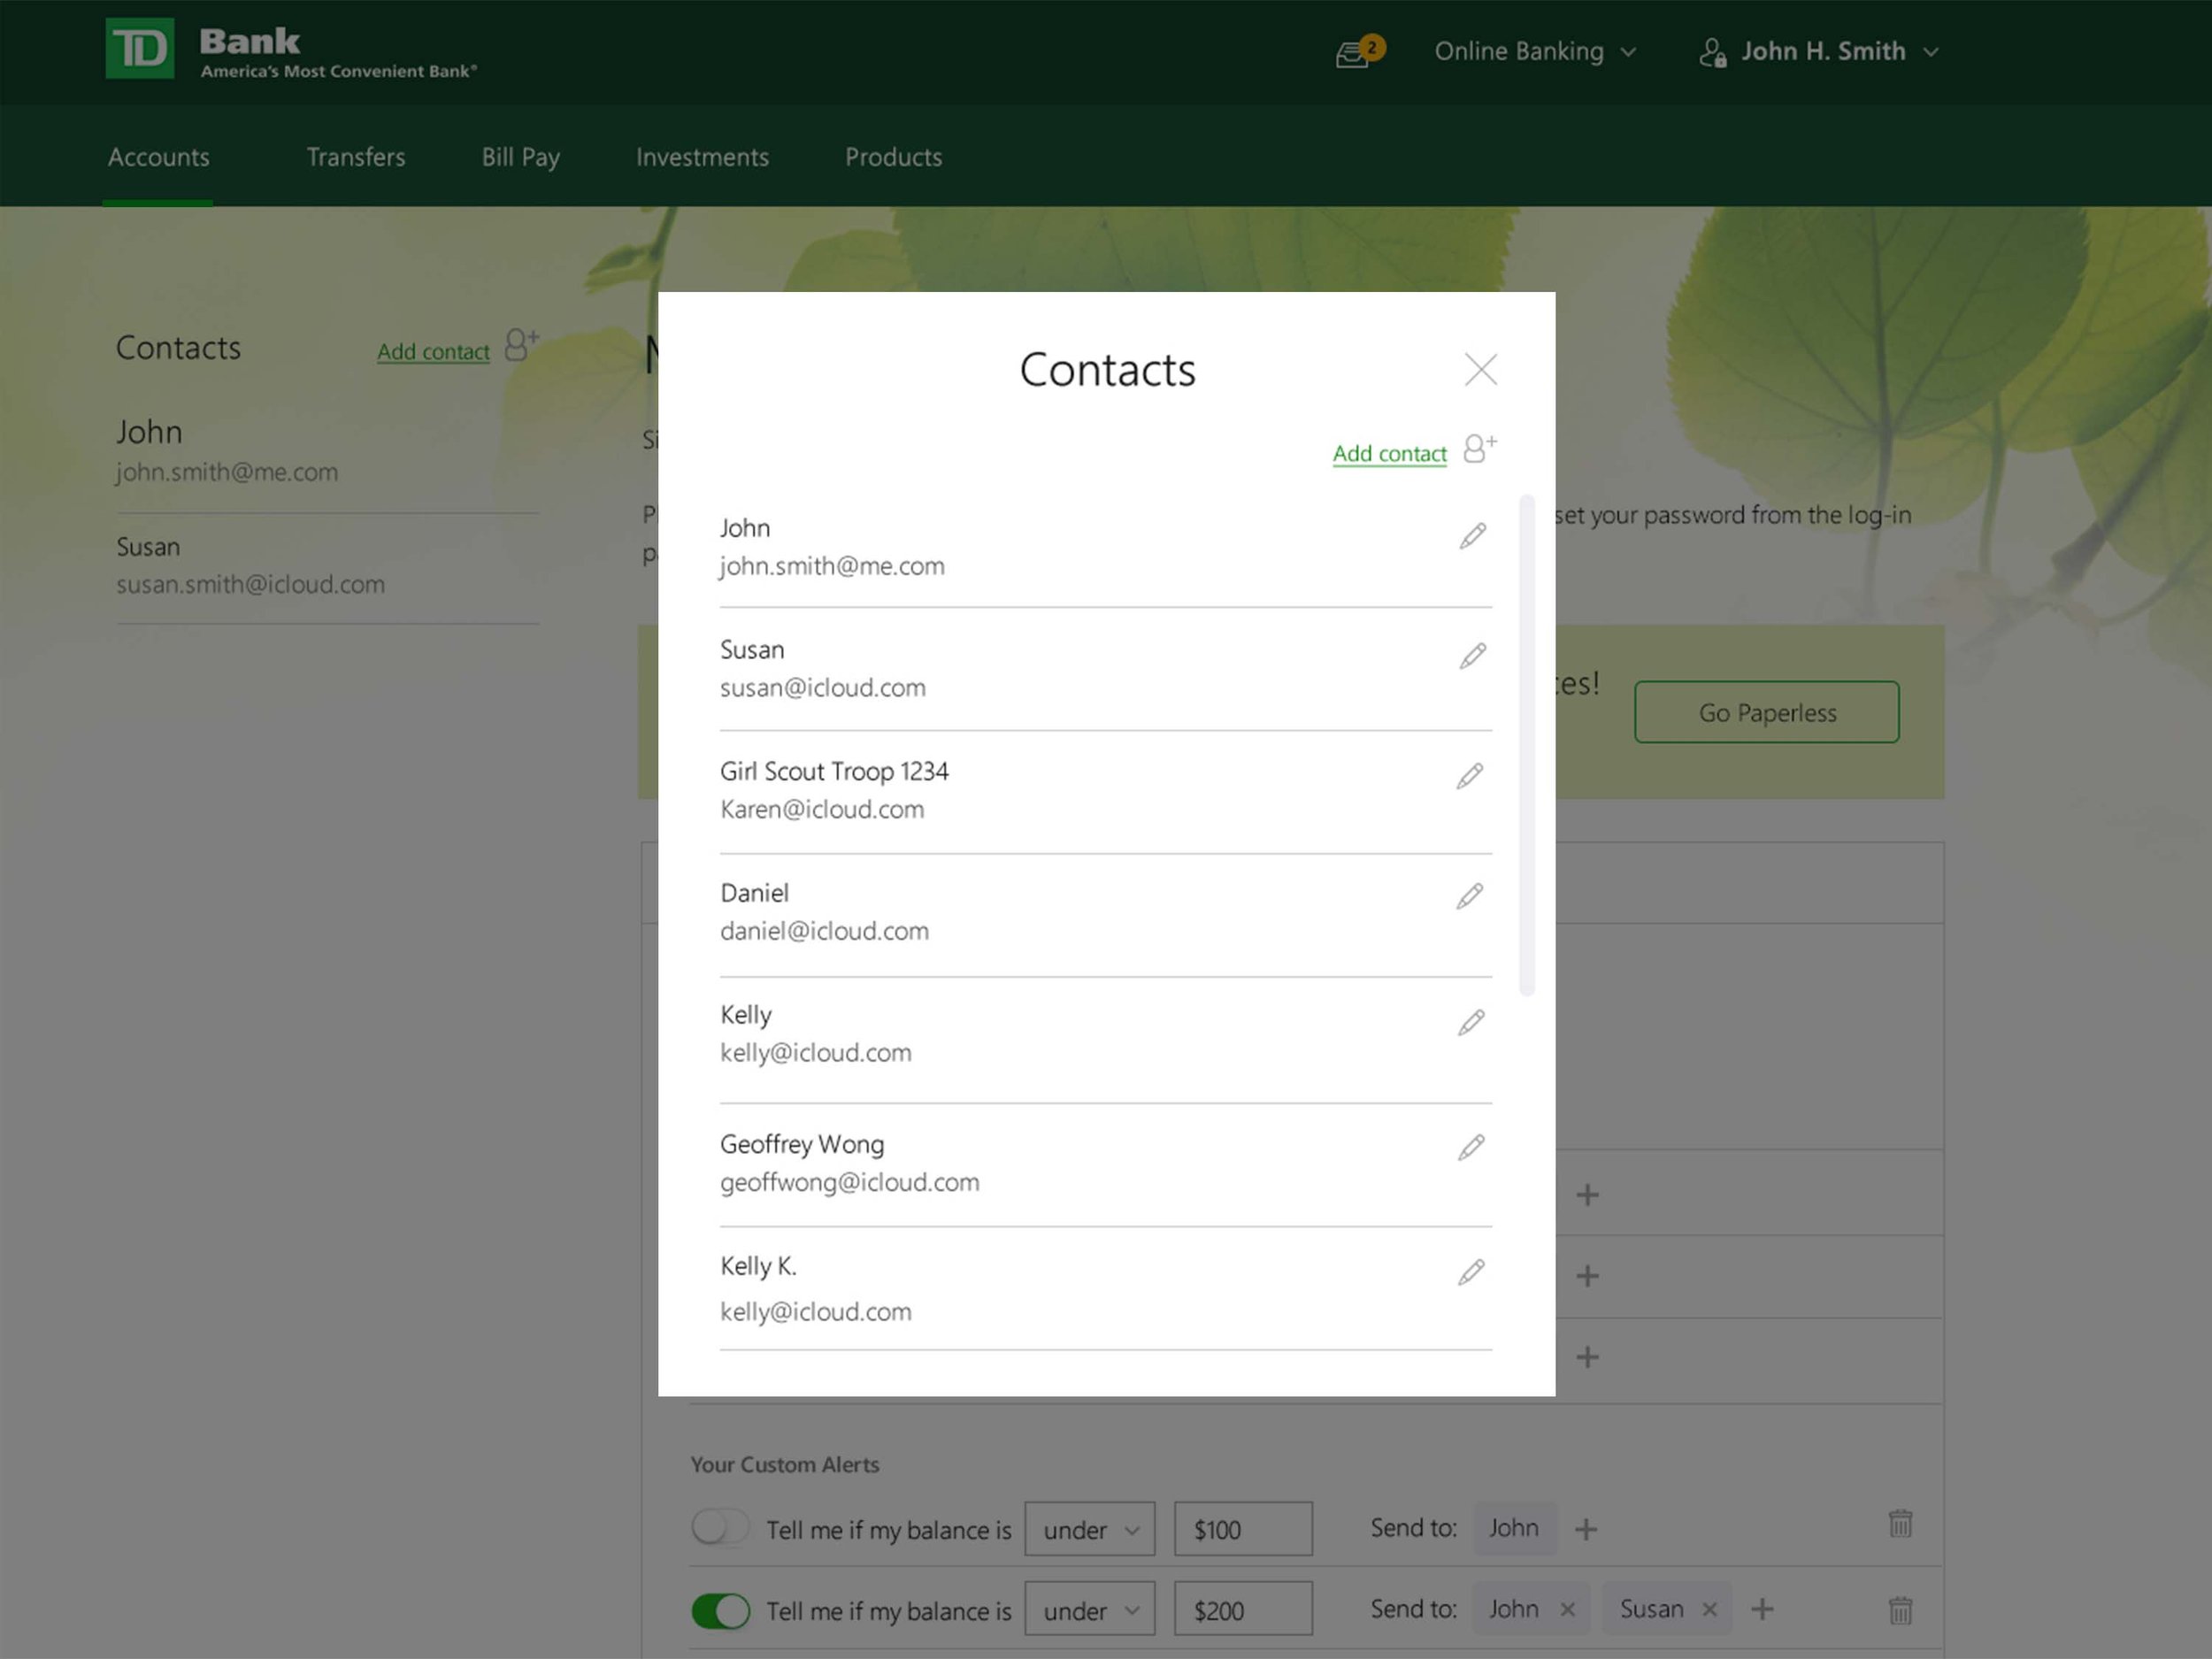This screenshot has width=2212, height=1659.
Task: Click Kelly K. contact name
Action: pyautogui.click(x=758, y=1267)
